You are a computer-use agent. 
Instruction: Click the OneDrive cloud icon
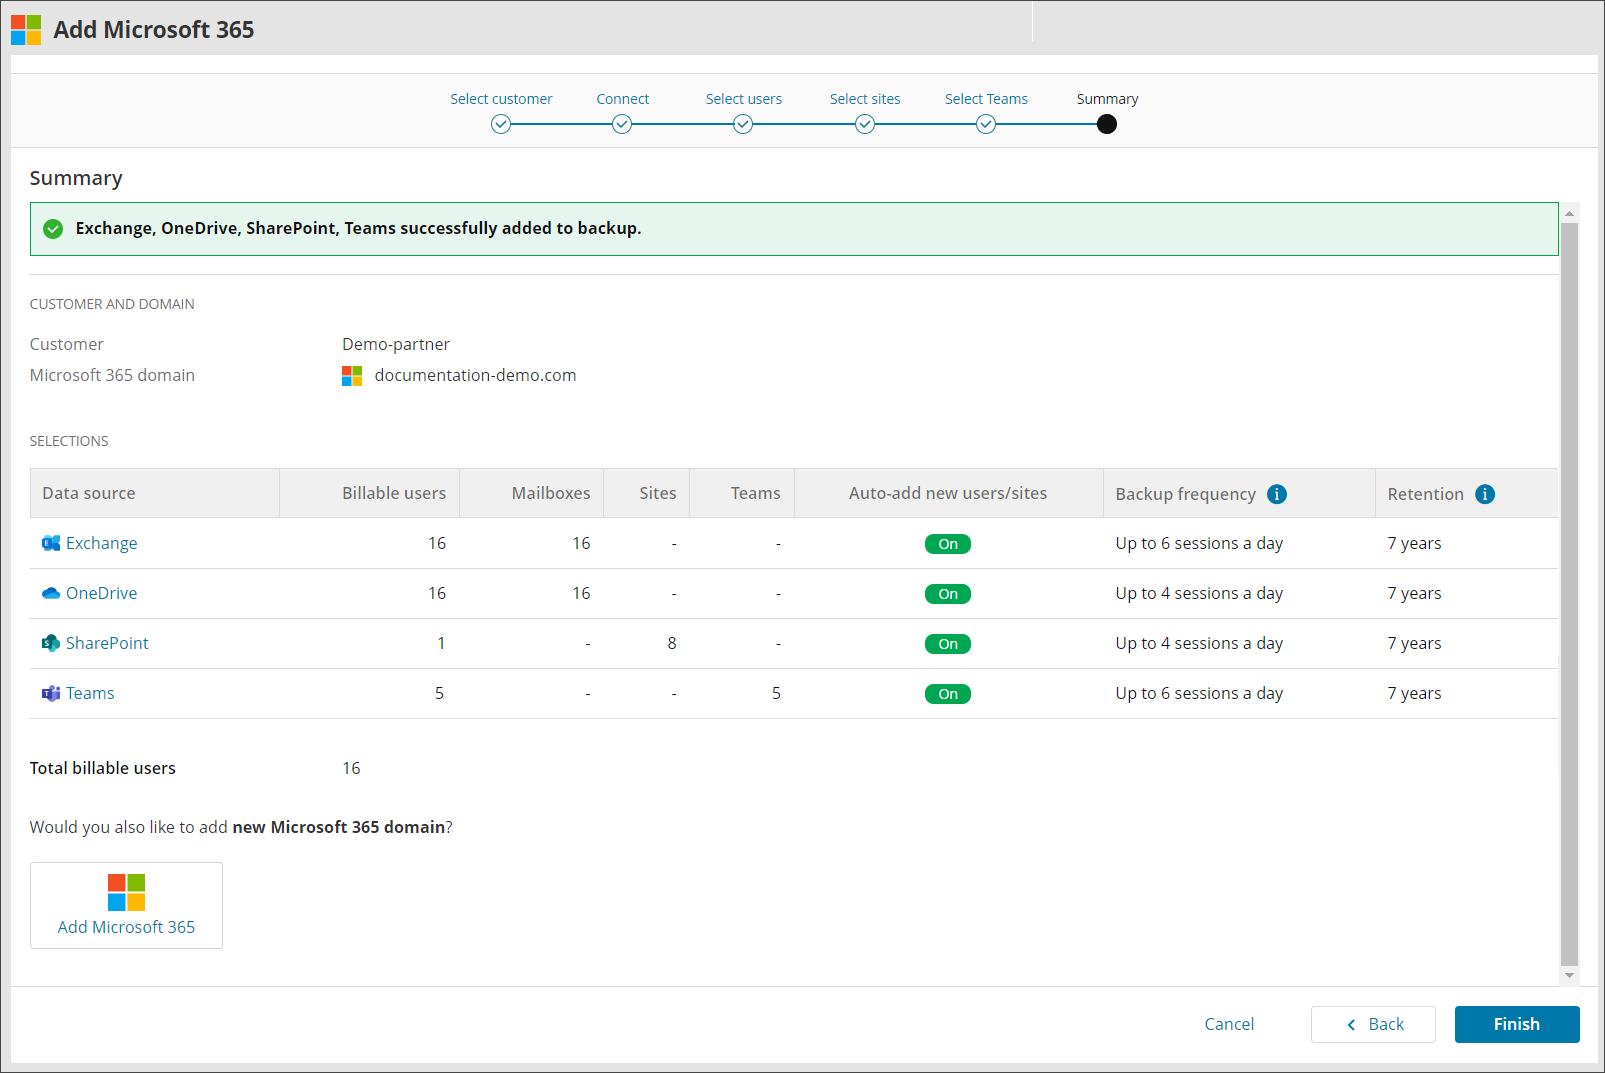click(x=51, y=593)
